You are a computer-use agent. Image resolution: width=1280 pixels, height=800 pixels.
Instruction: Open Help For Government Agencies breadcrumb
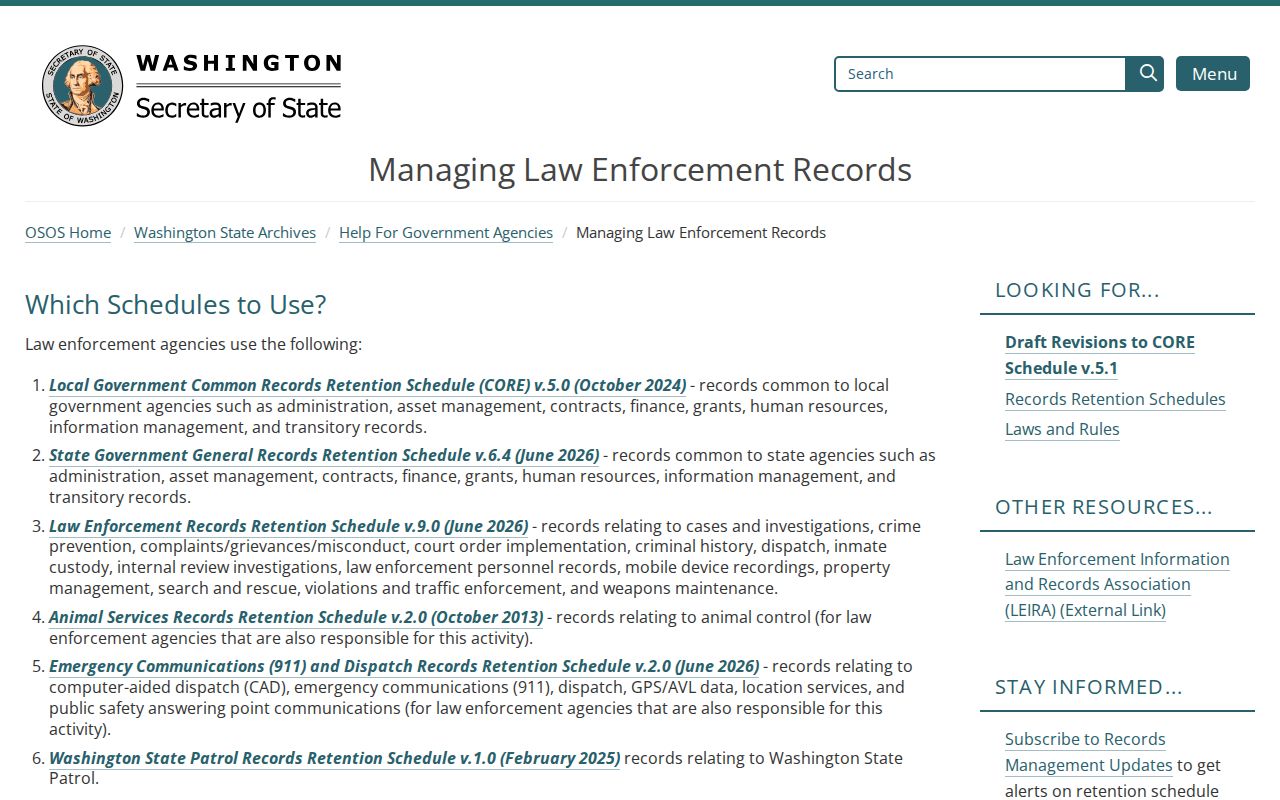[x=446, y=233]
